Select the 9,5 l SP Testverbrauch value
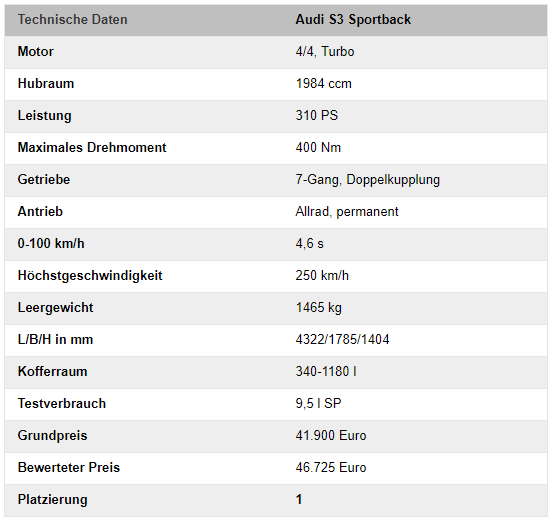The height and width of the screenshot is (526, 554). pyautogui.click(x=318, y=403)
